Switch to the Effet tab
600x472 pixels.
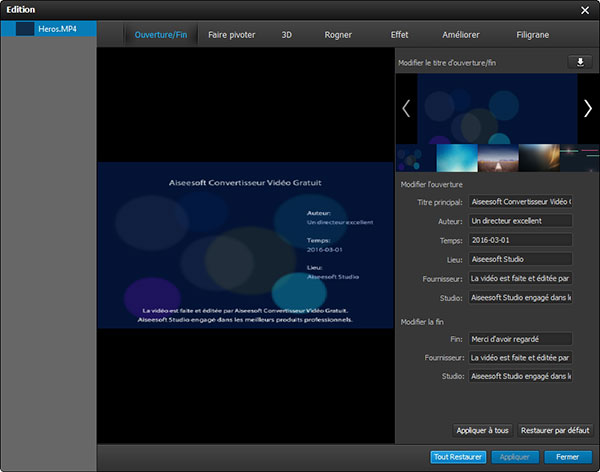point(399,35)
